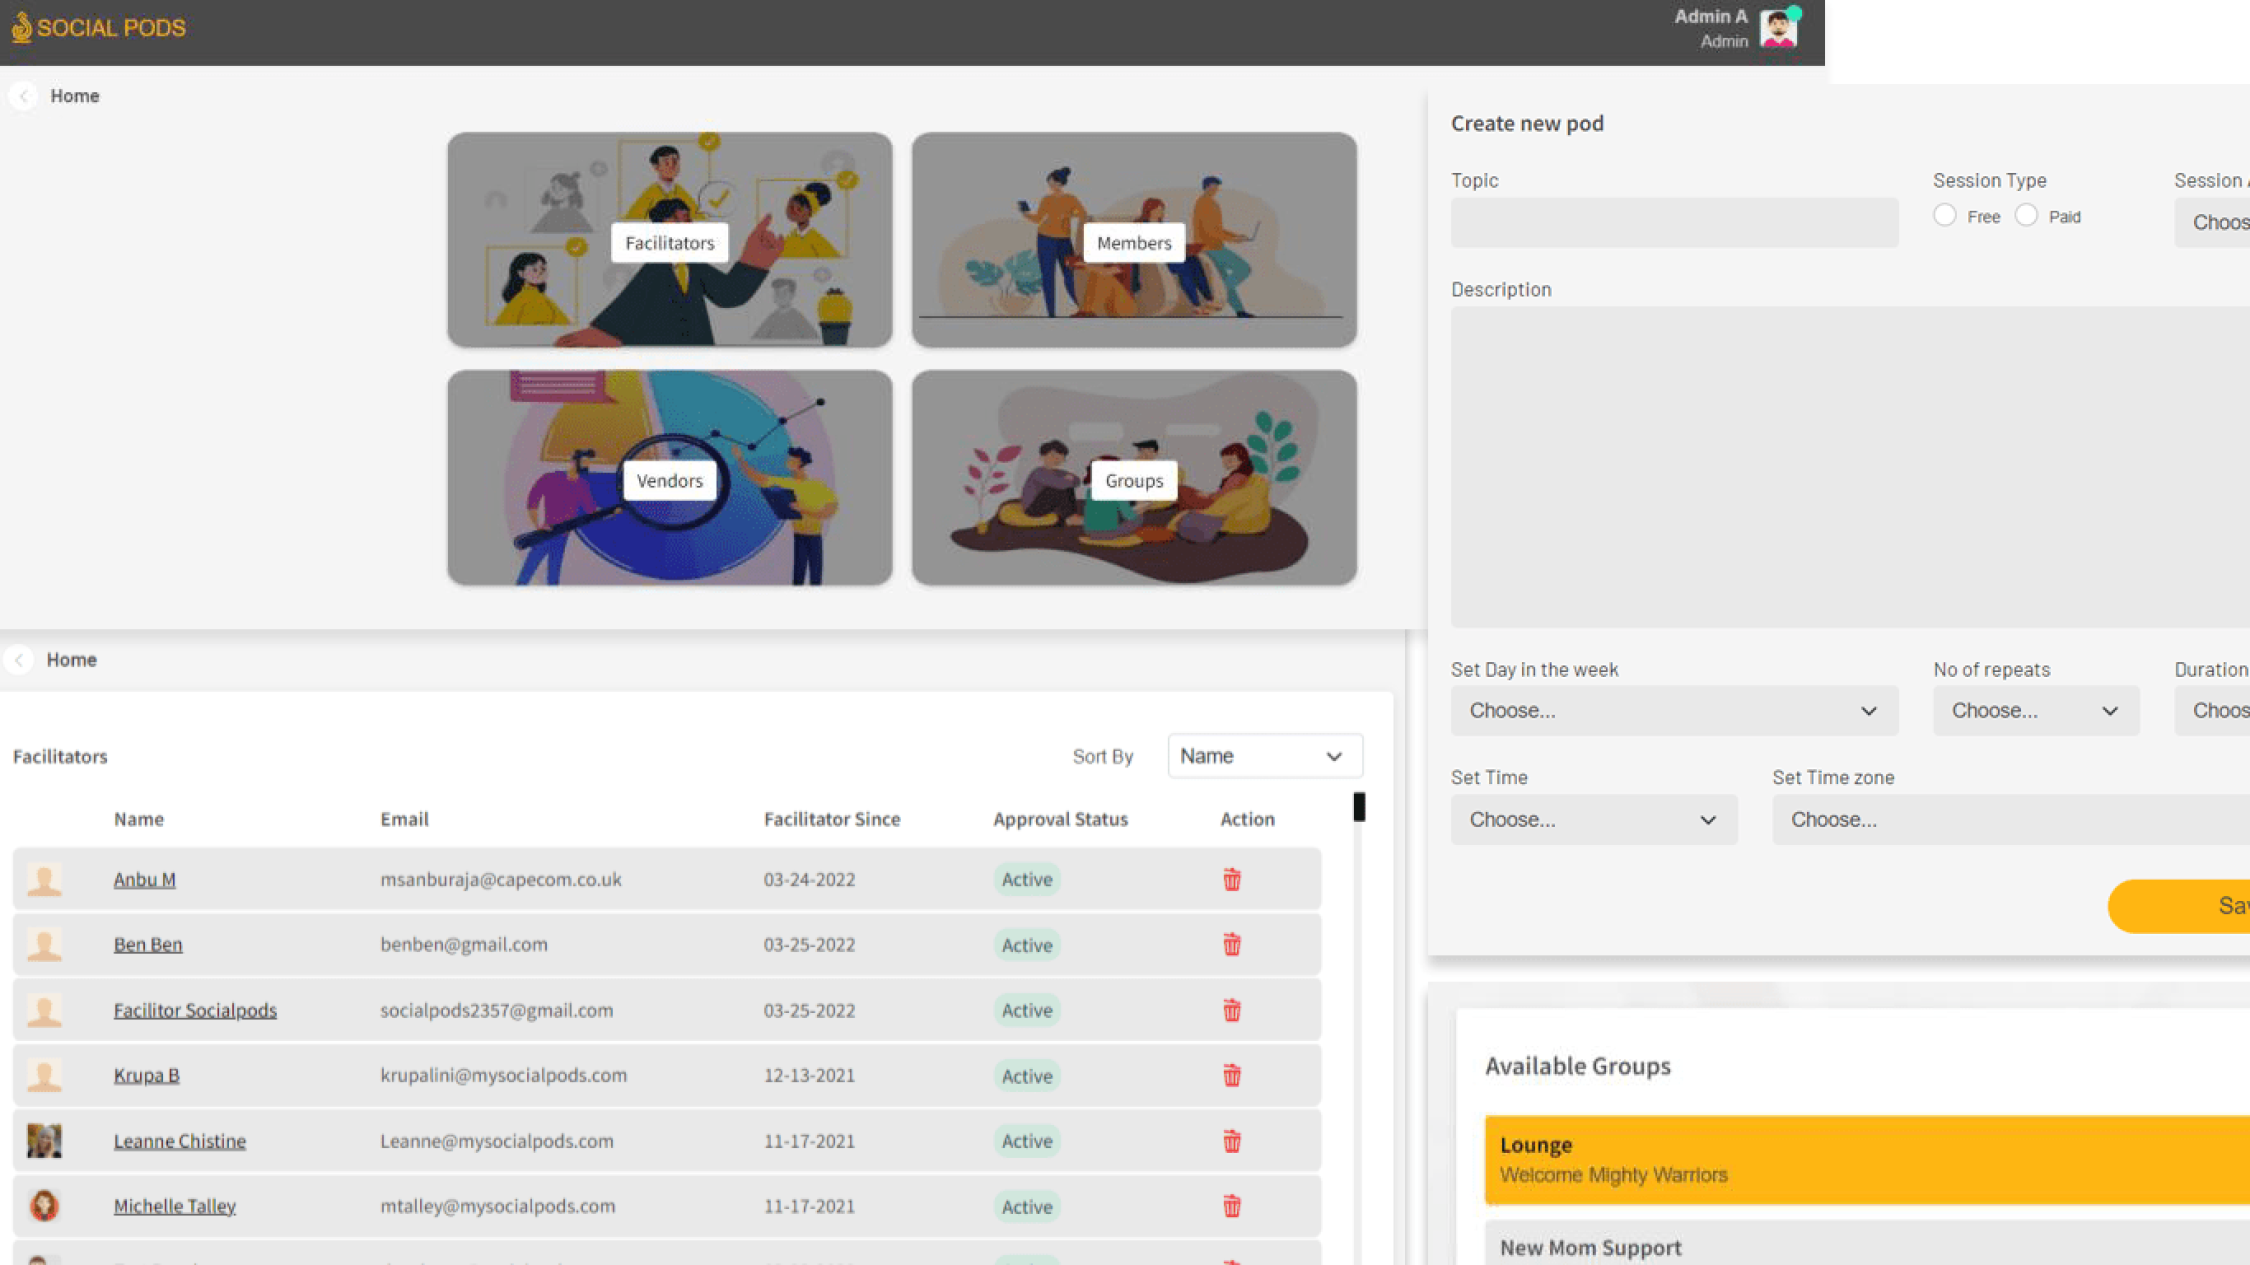Click trash icon in Ben Ben row
This screenshot has height=1265, width=2250.
pyautogui.click(x=1231, y=944)
